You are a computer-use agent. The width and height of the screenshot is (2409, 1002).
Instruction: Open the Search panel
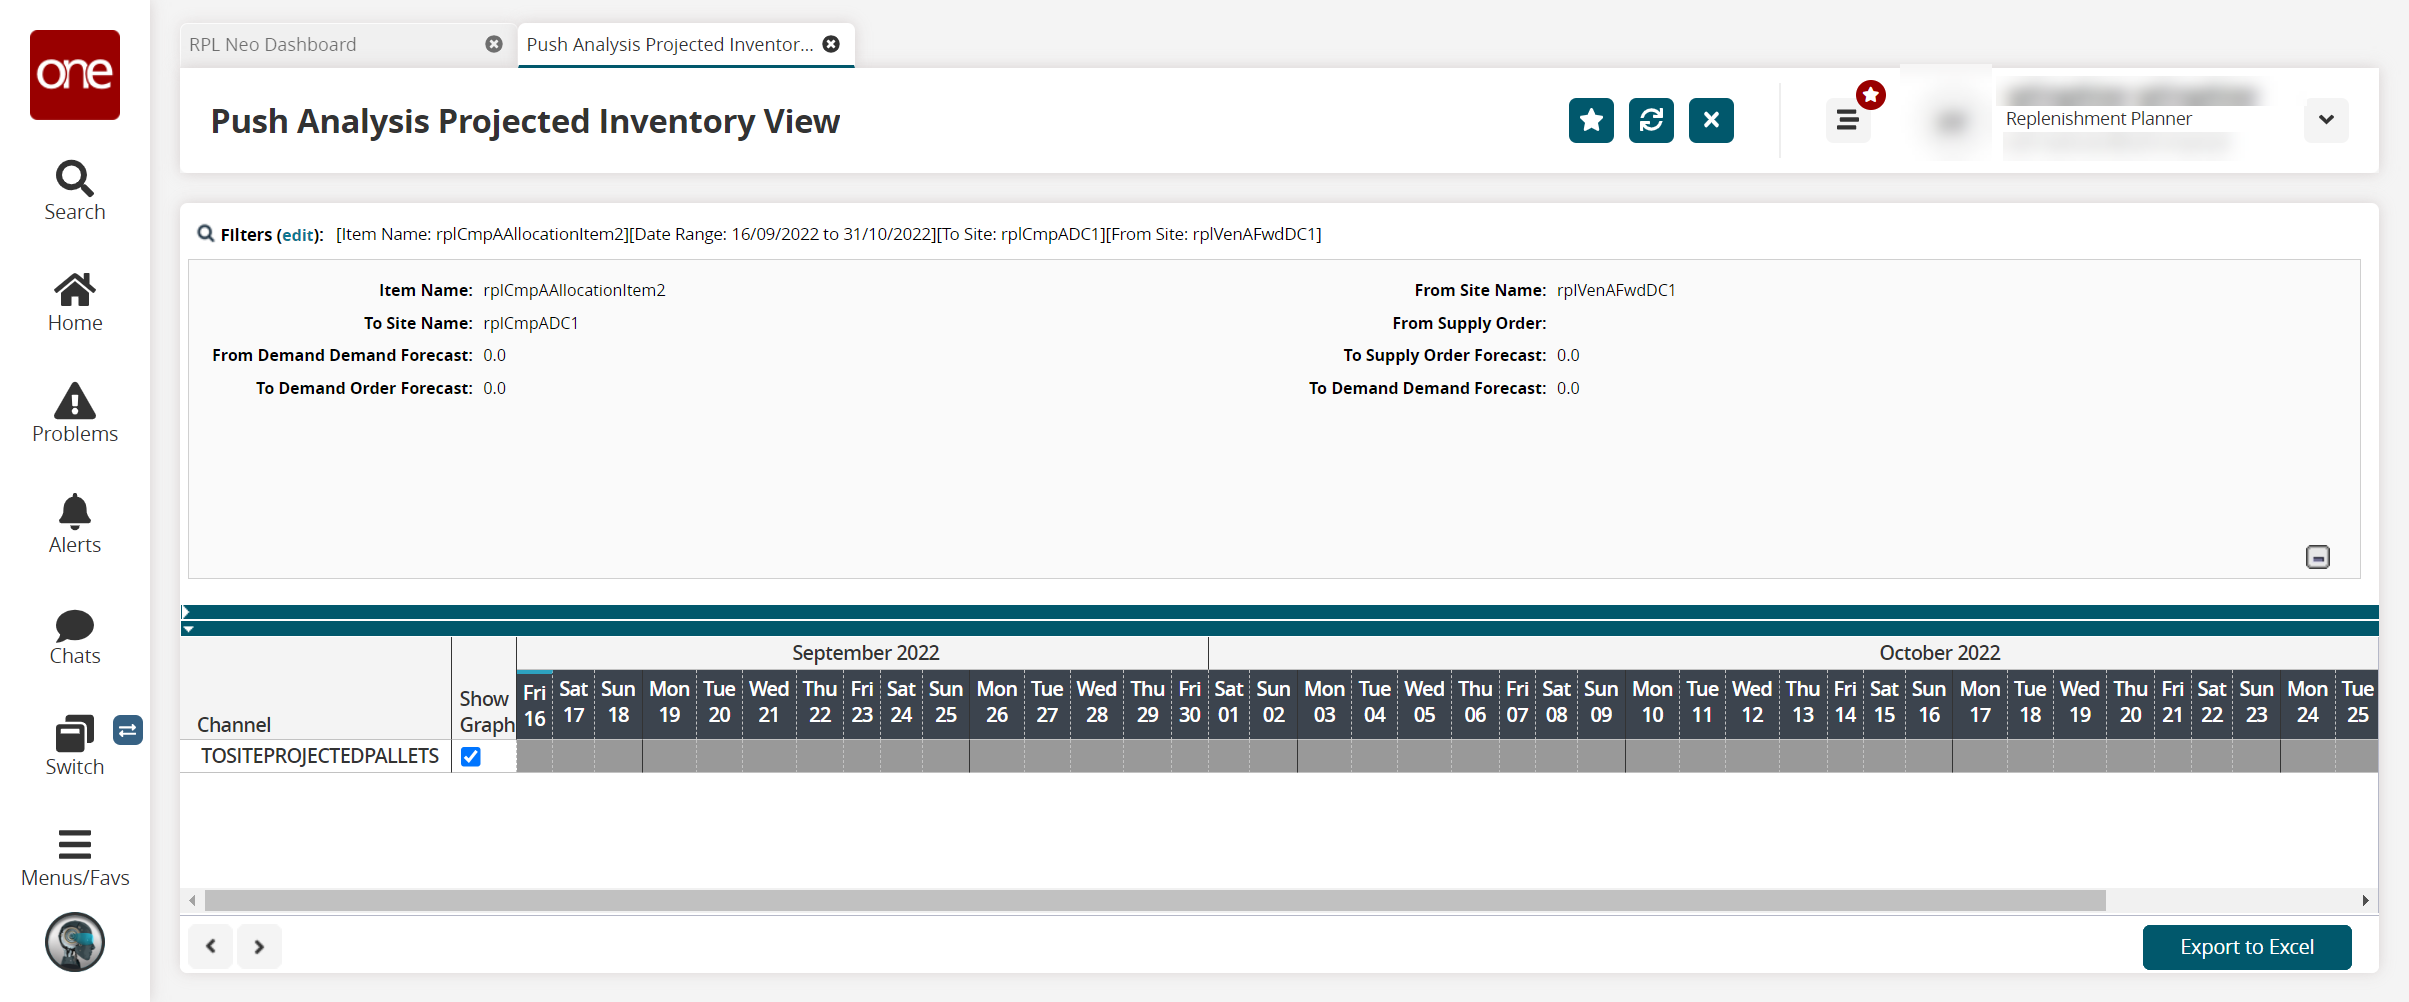[x=75, y=191]
